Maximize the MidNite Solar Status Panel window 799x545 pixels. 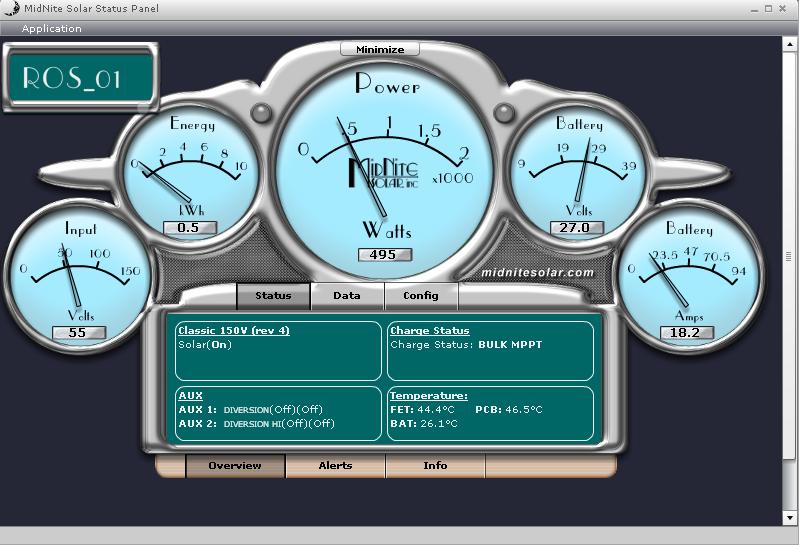(768, 9)
